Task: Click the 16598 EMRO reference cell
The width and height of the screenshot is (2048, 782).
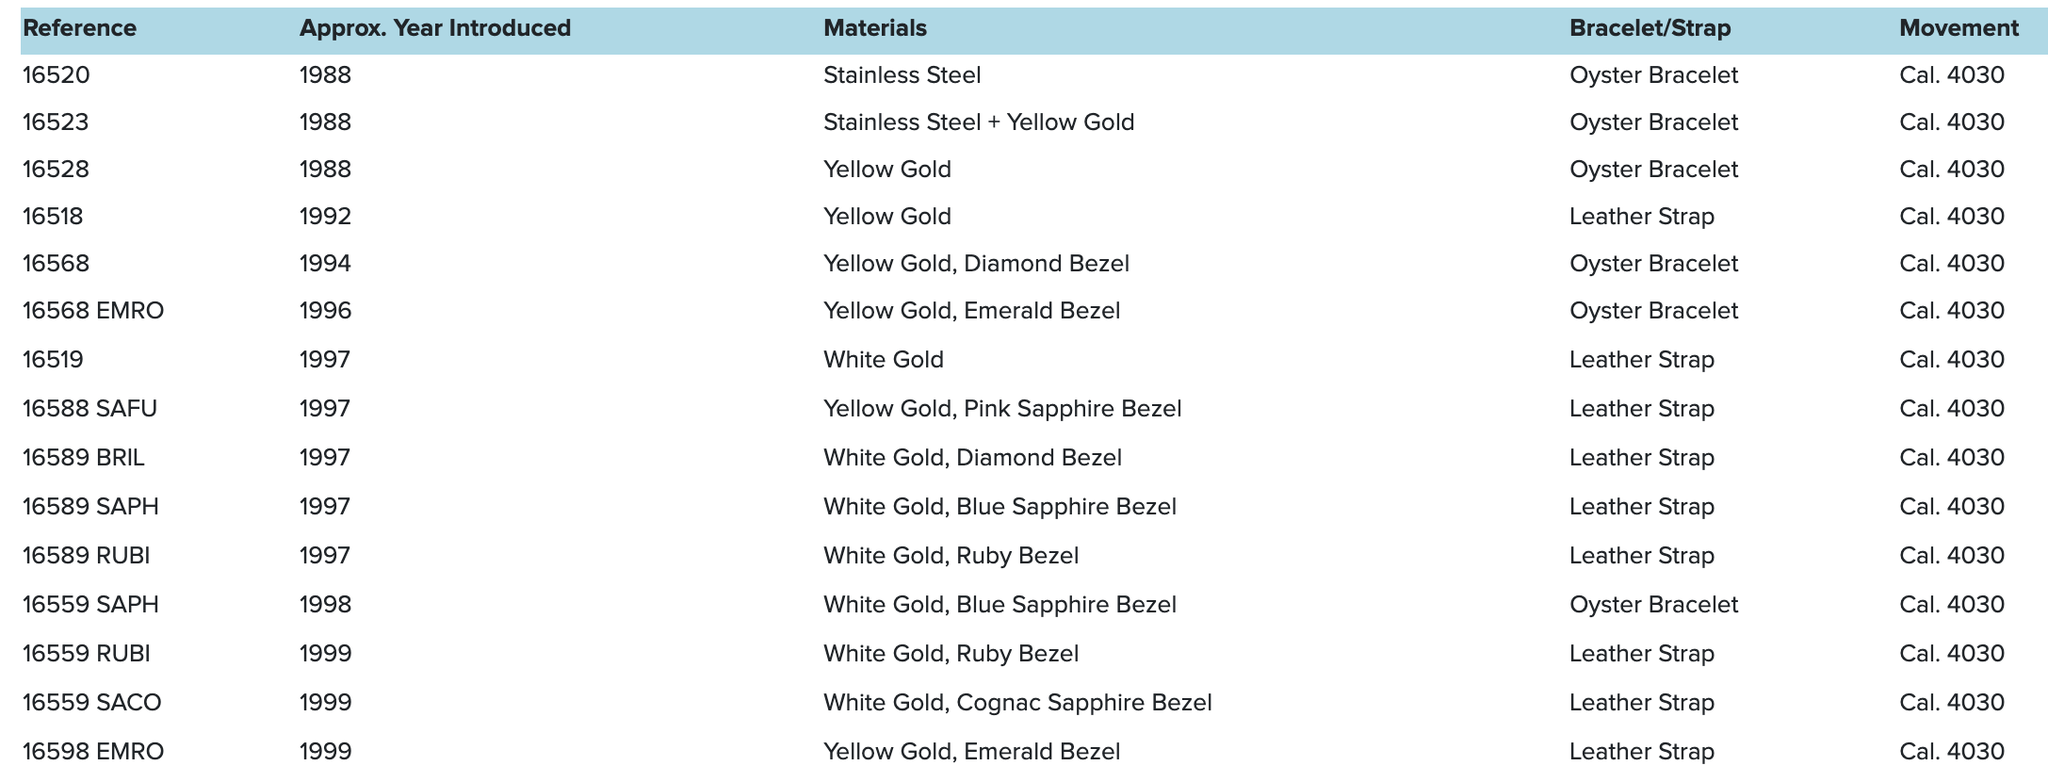Action: point(93,752)
